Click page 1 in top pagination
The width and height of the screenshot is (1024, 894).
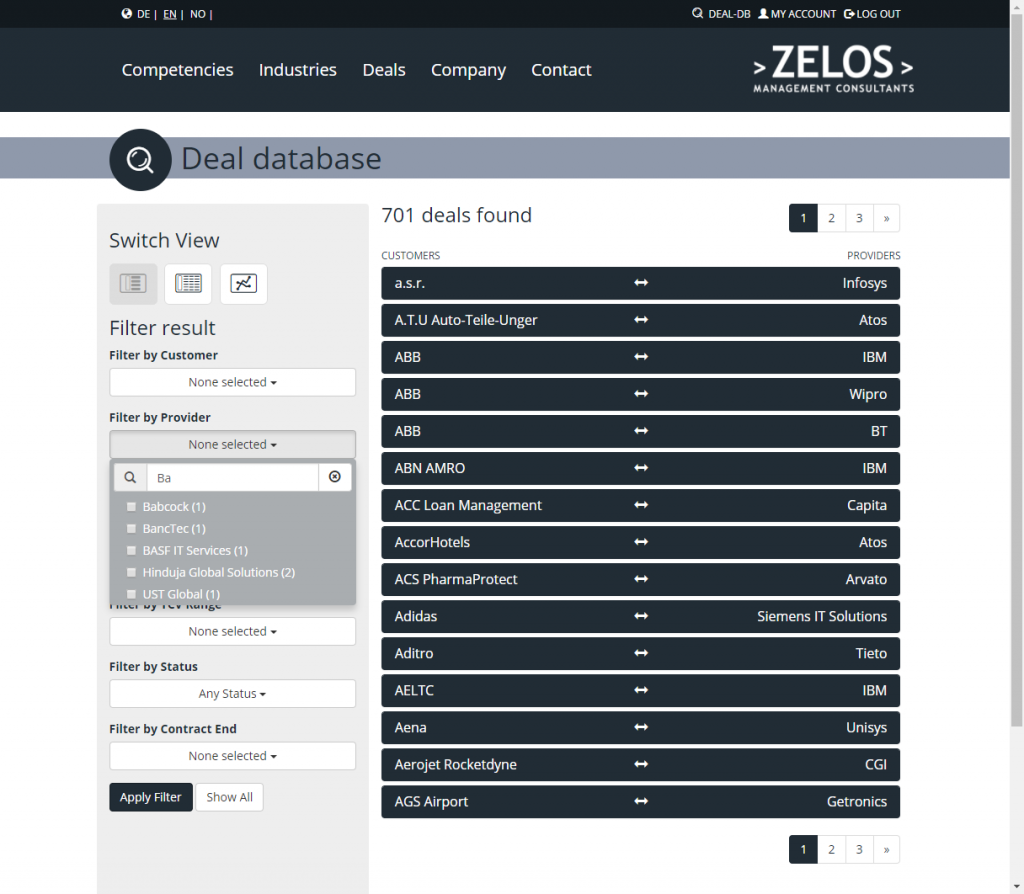(803, 218)
